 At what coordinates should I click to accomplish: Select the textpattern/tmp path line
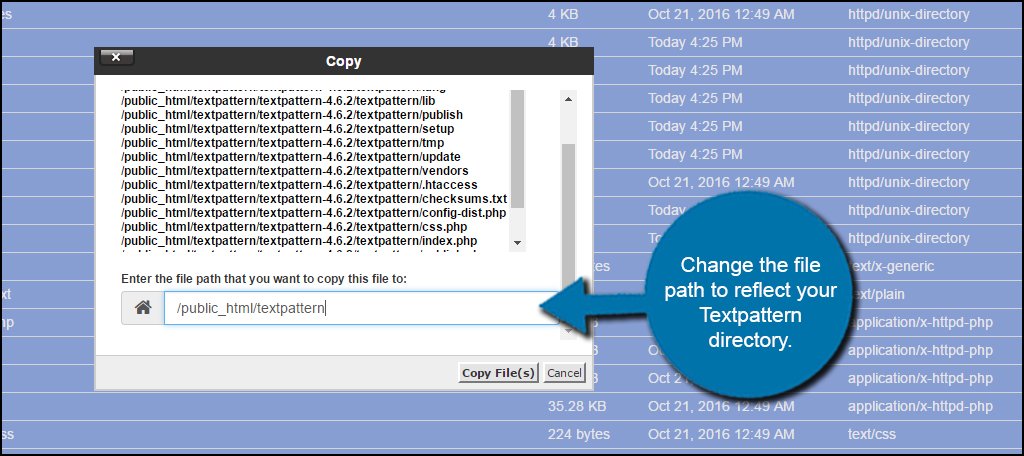pyautogui.click(x=283, y=142)
